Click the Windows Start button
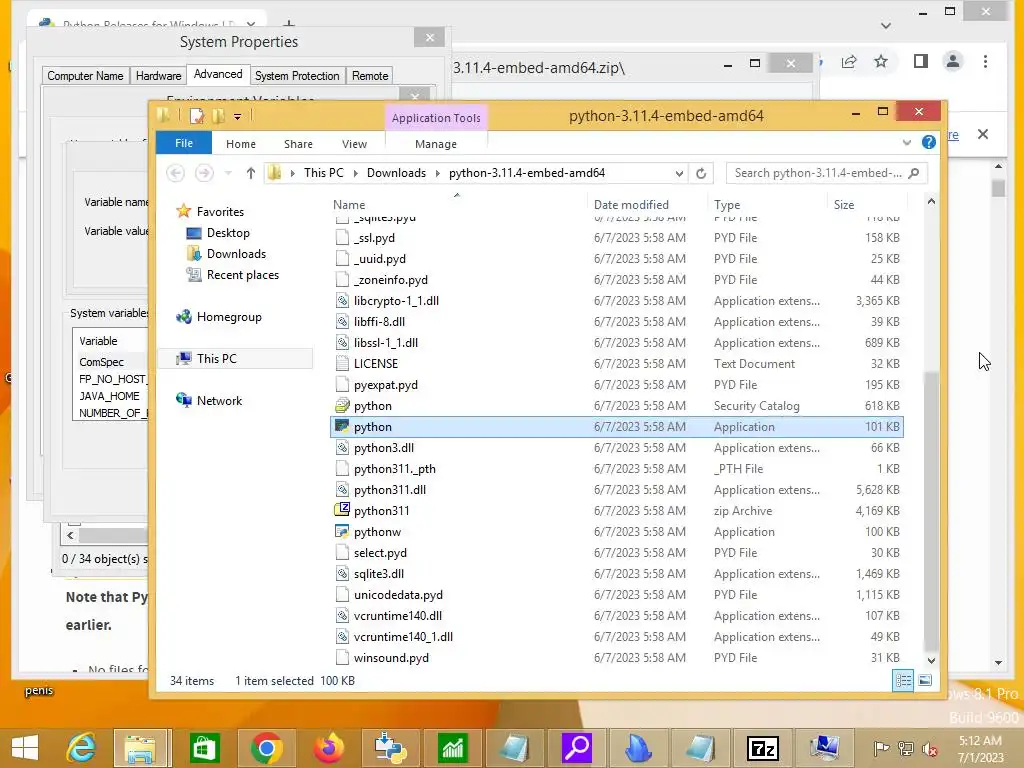Image resolution: width=1024 pixels, height=768 pixels. pyautogui.click(x=25, y=748)
